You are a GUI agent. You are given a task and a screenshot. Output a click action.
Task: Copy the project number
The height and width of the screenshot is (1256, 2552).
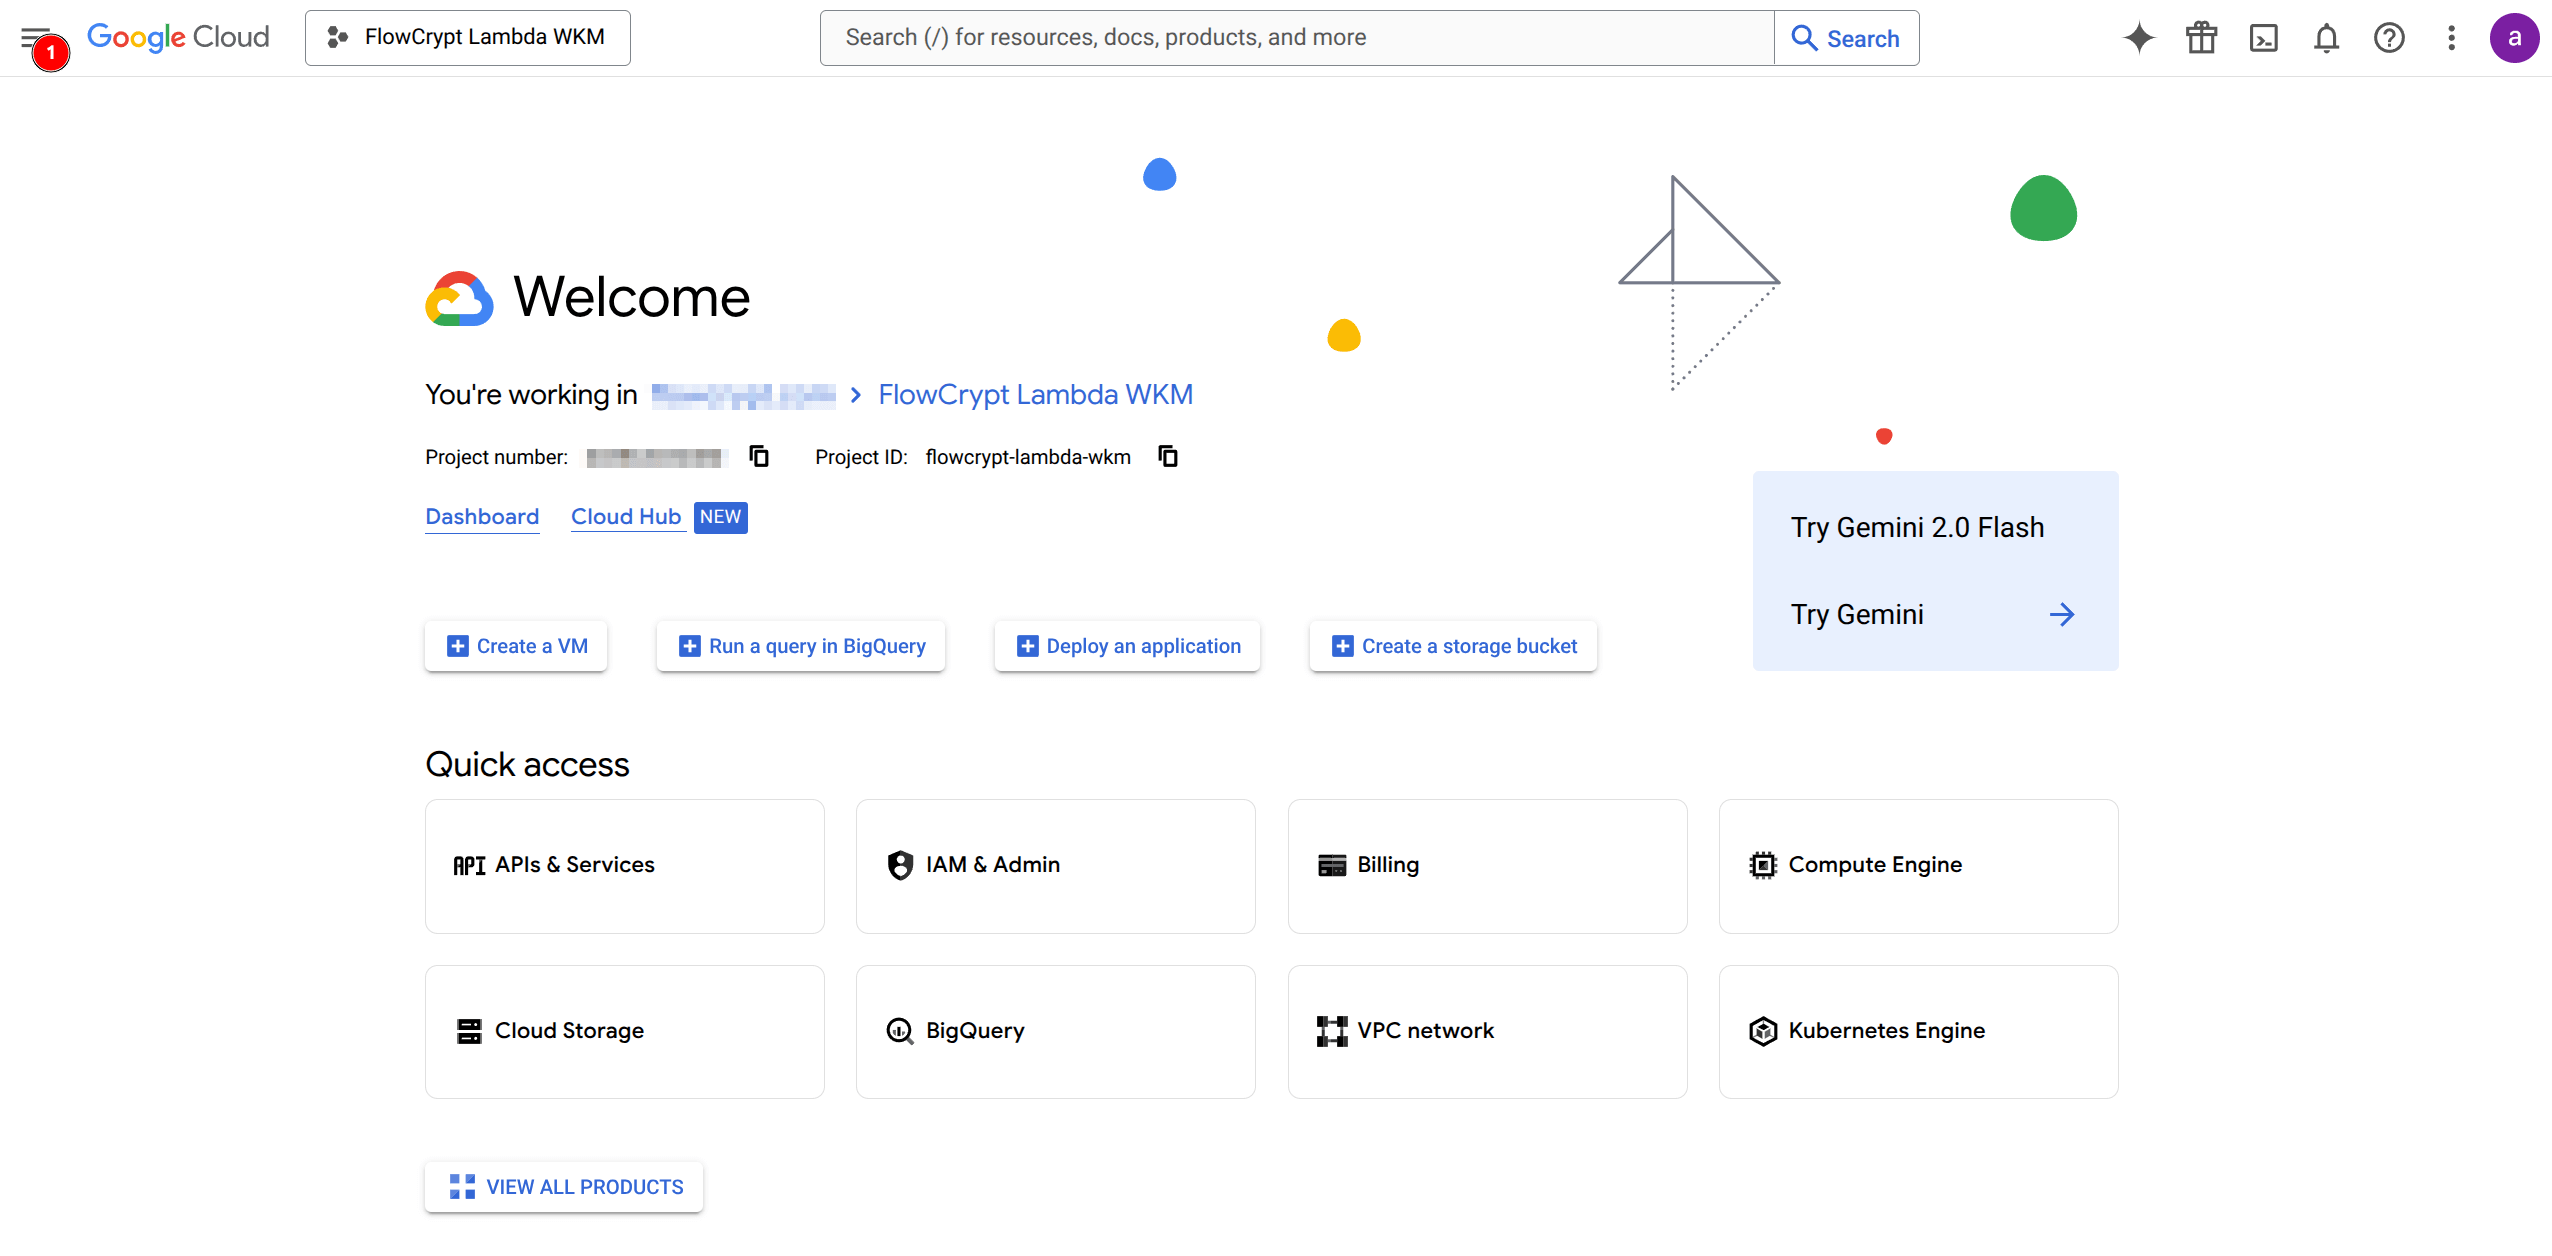click(x=759, y=457)
